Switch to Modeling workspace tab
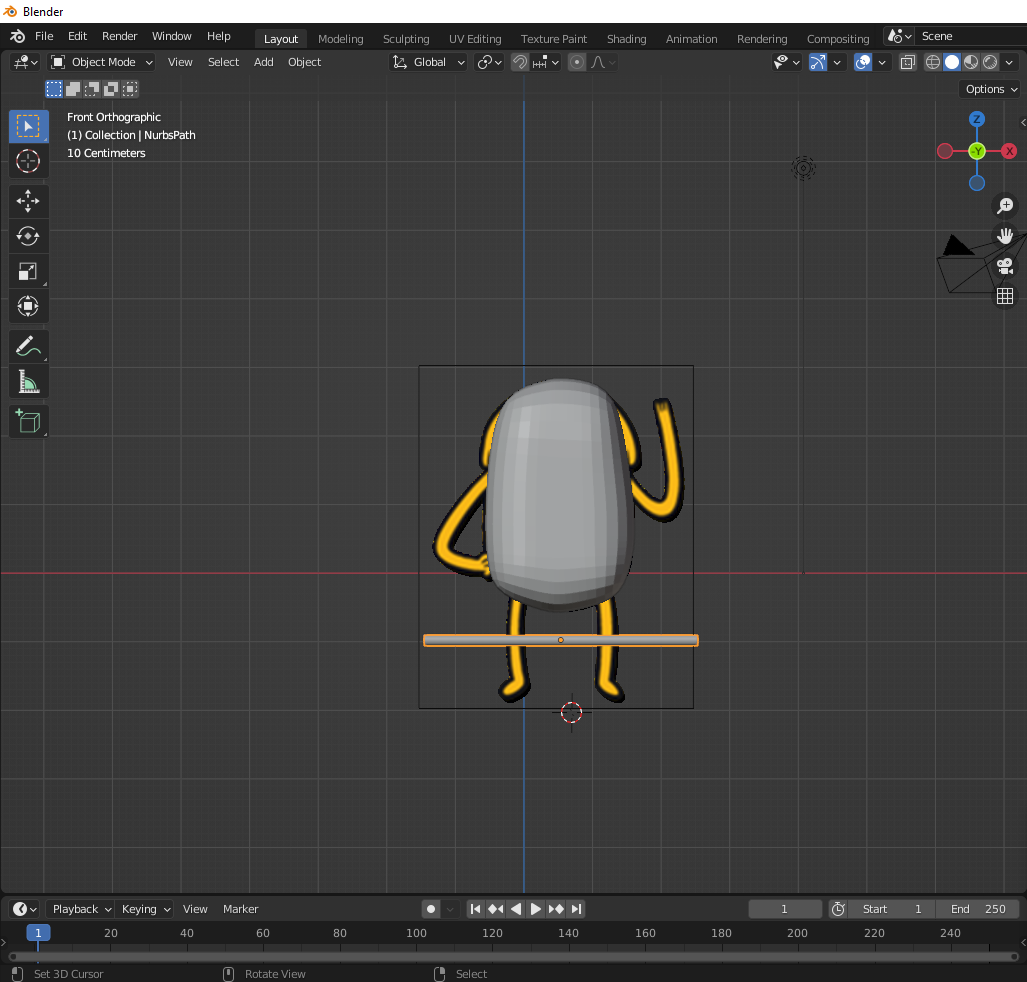Image resolution: width=1027 pixels, height=982 pixels. [341, 39]
